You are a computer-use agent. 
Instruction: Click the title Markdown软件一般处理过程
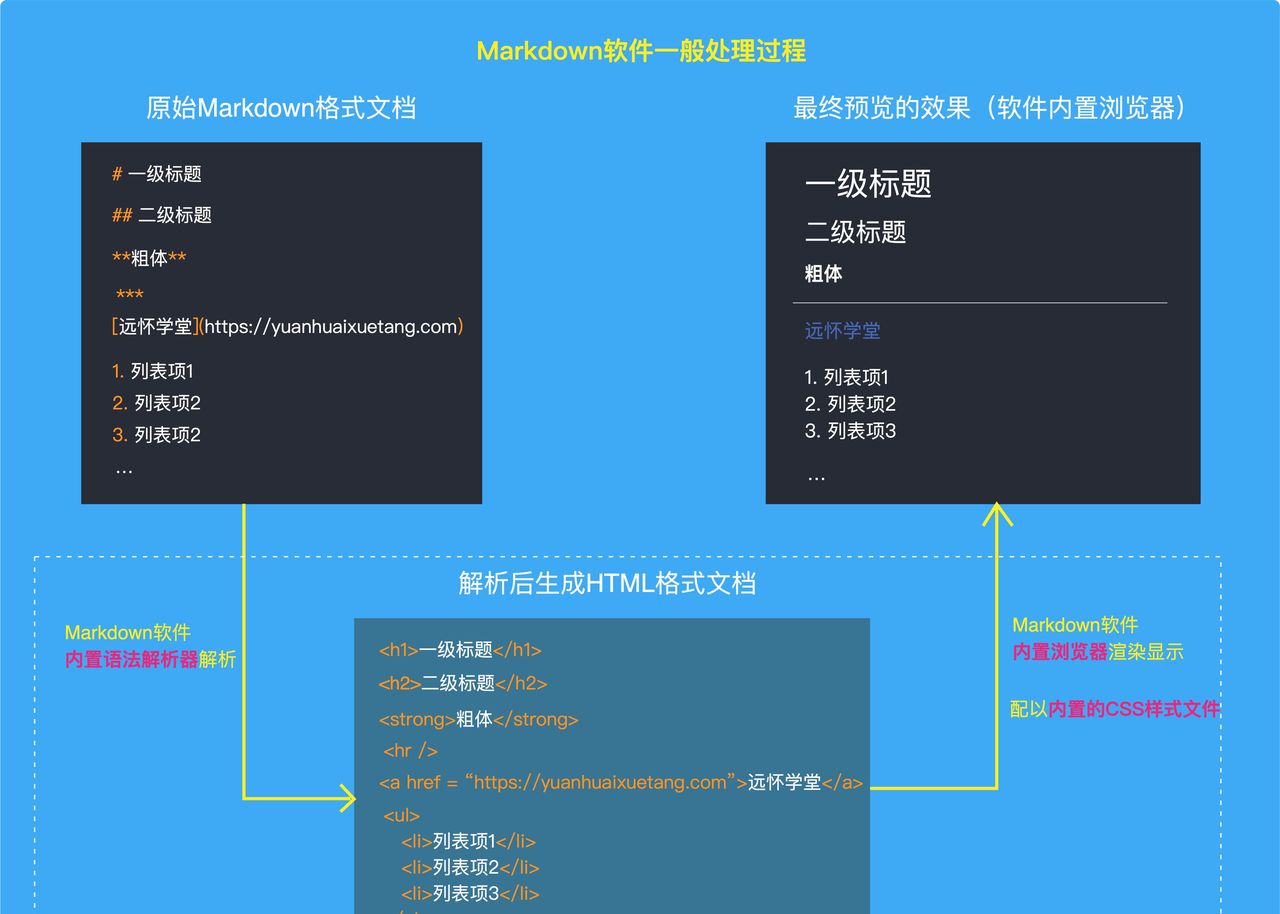(643, 50)
